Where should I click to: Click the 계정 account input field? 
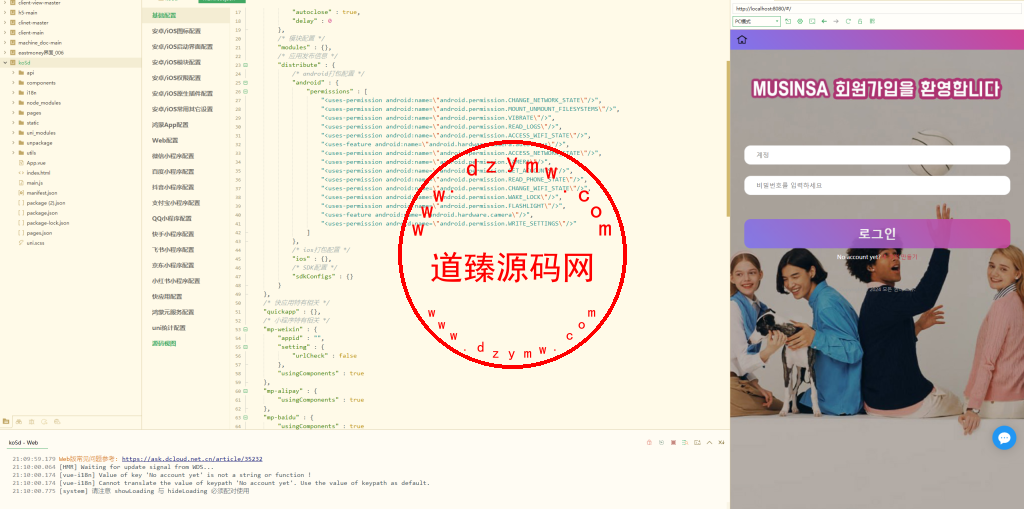(x=877, y=155)
